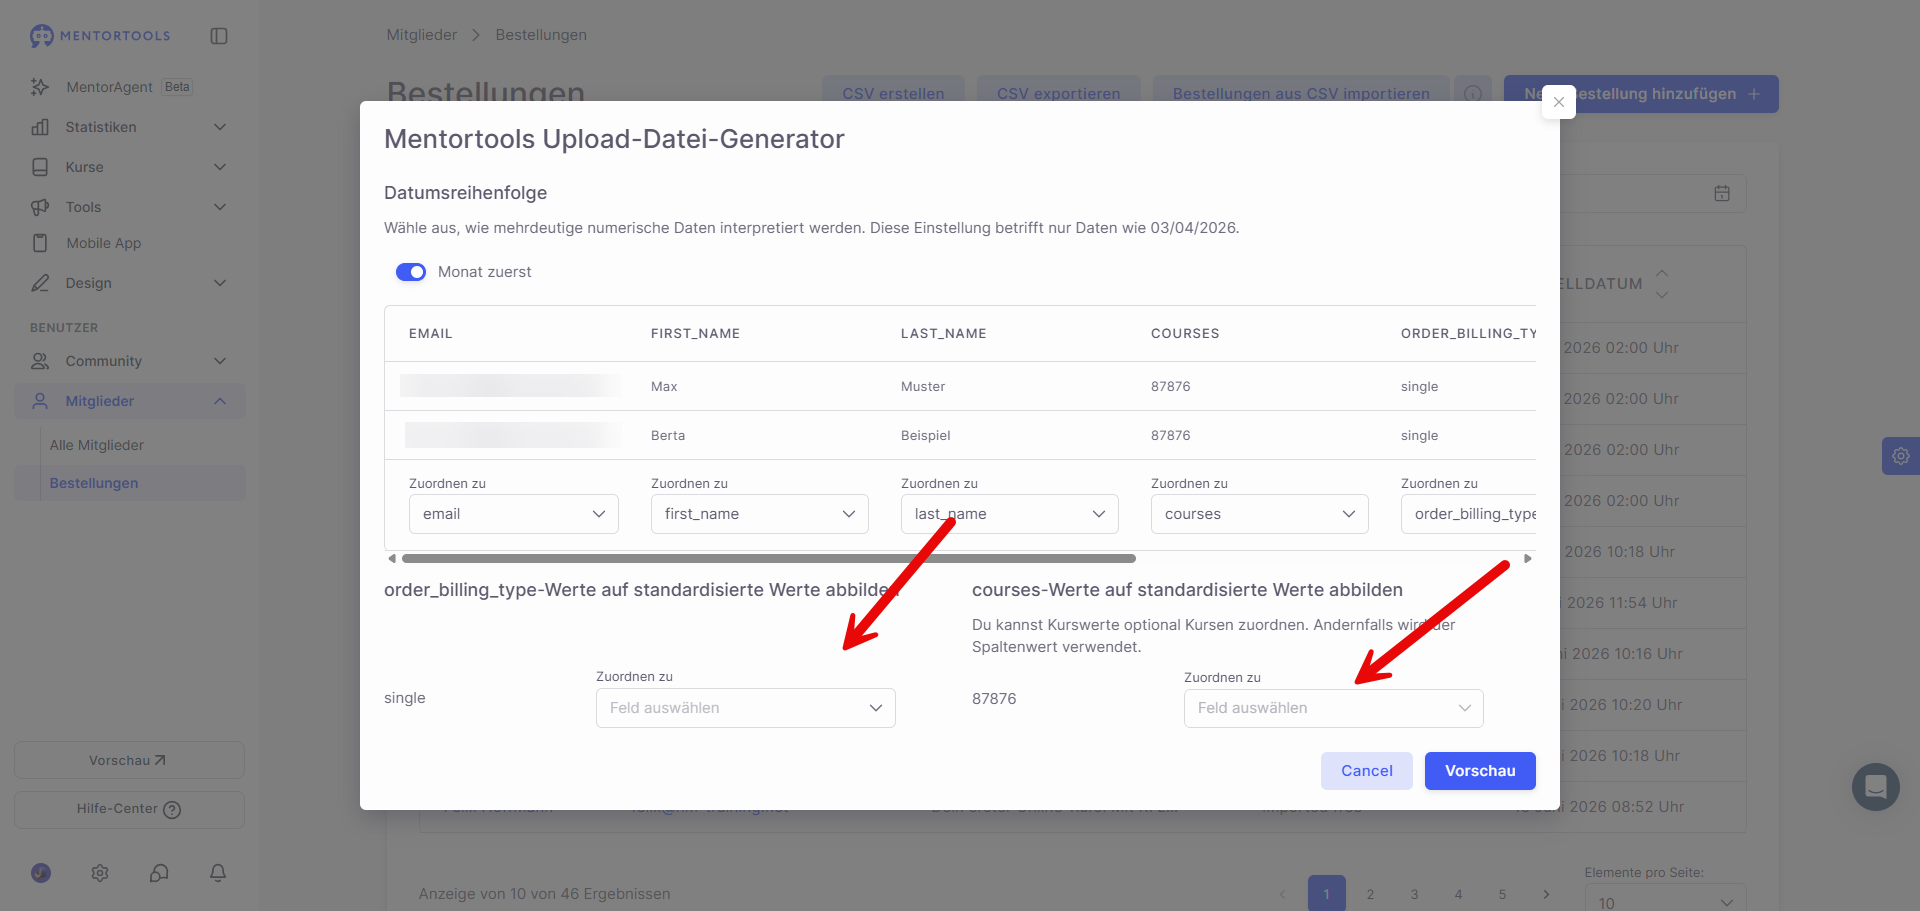Click the Tools megaphone icon

tap(40, 207)
